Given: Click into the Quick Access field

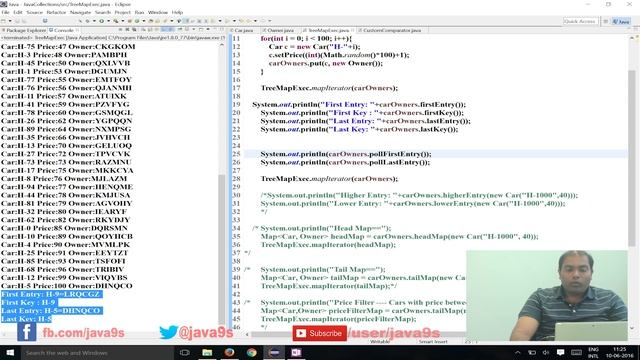Looking at the screenshot, I should click(580, 21).
